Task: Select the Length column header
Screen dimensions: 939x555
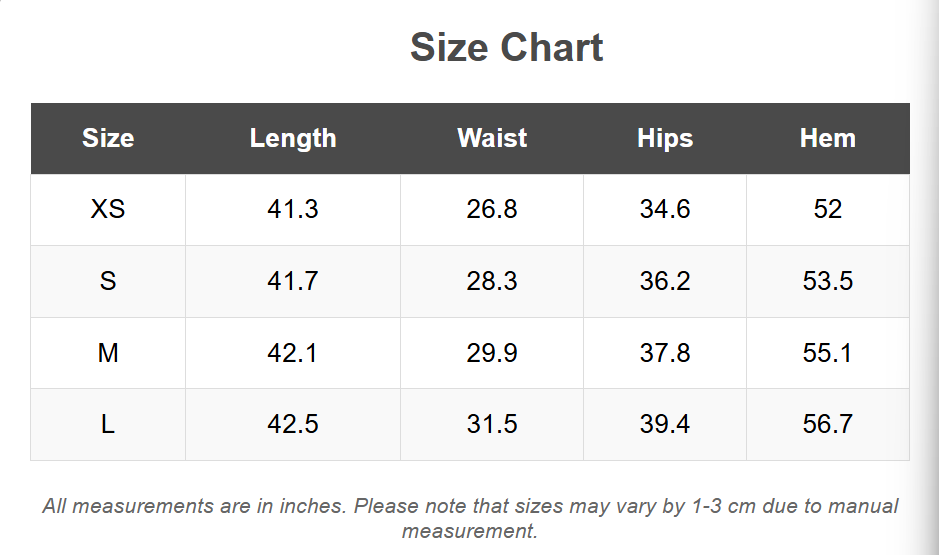Action: pos(293,138)
